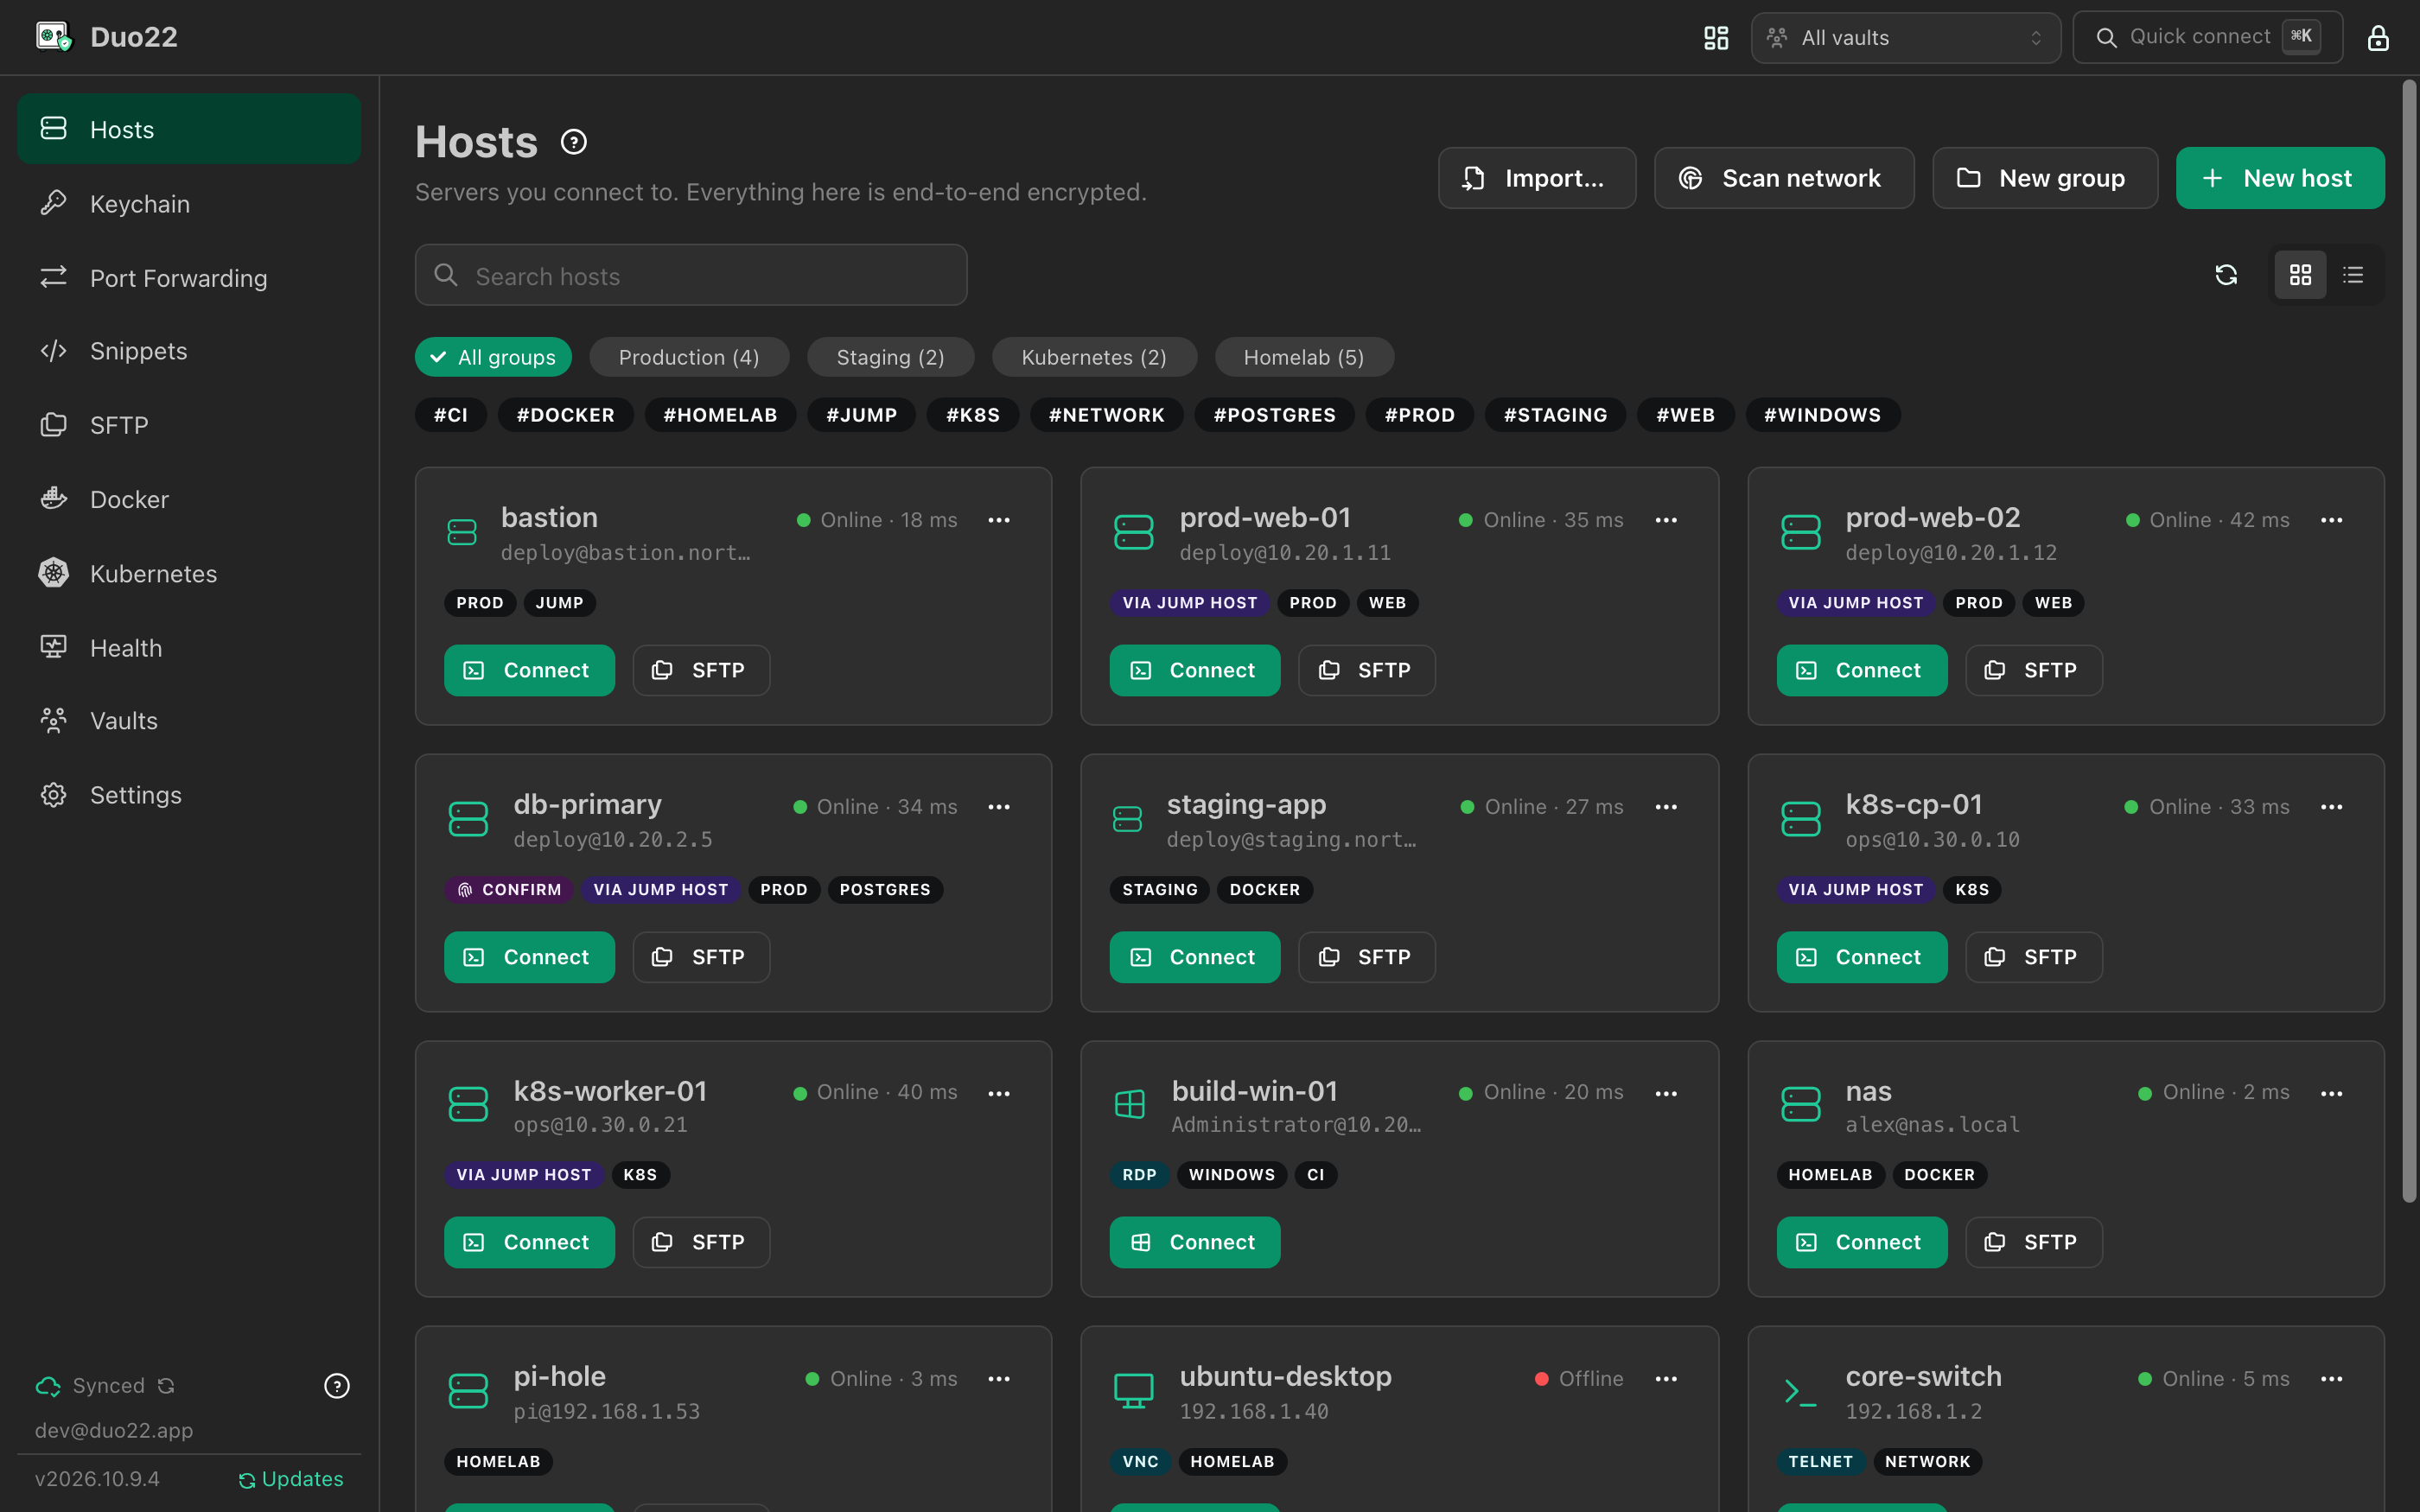Click the Duo22 app logo
Image resolution: width=2420 pixels, height=1512 pixels.
[x=53, y=37]
